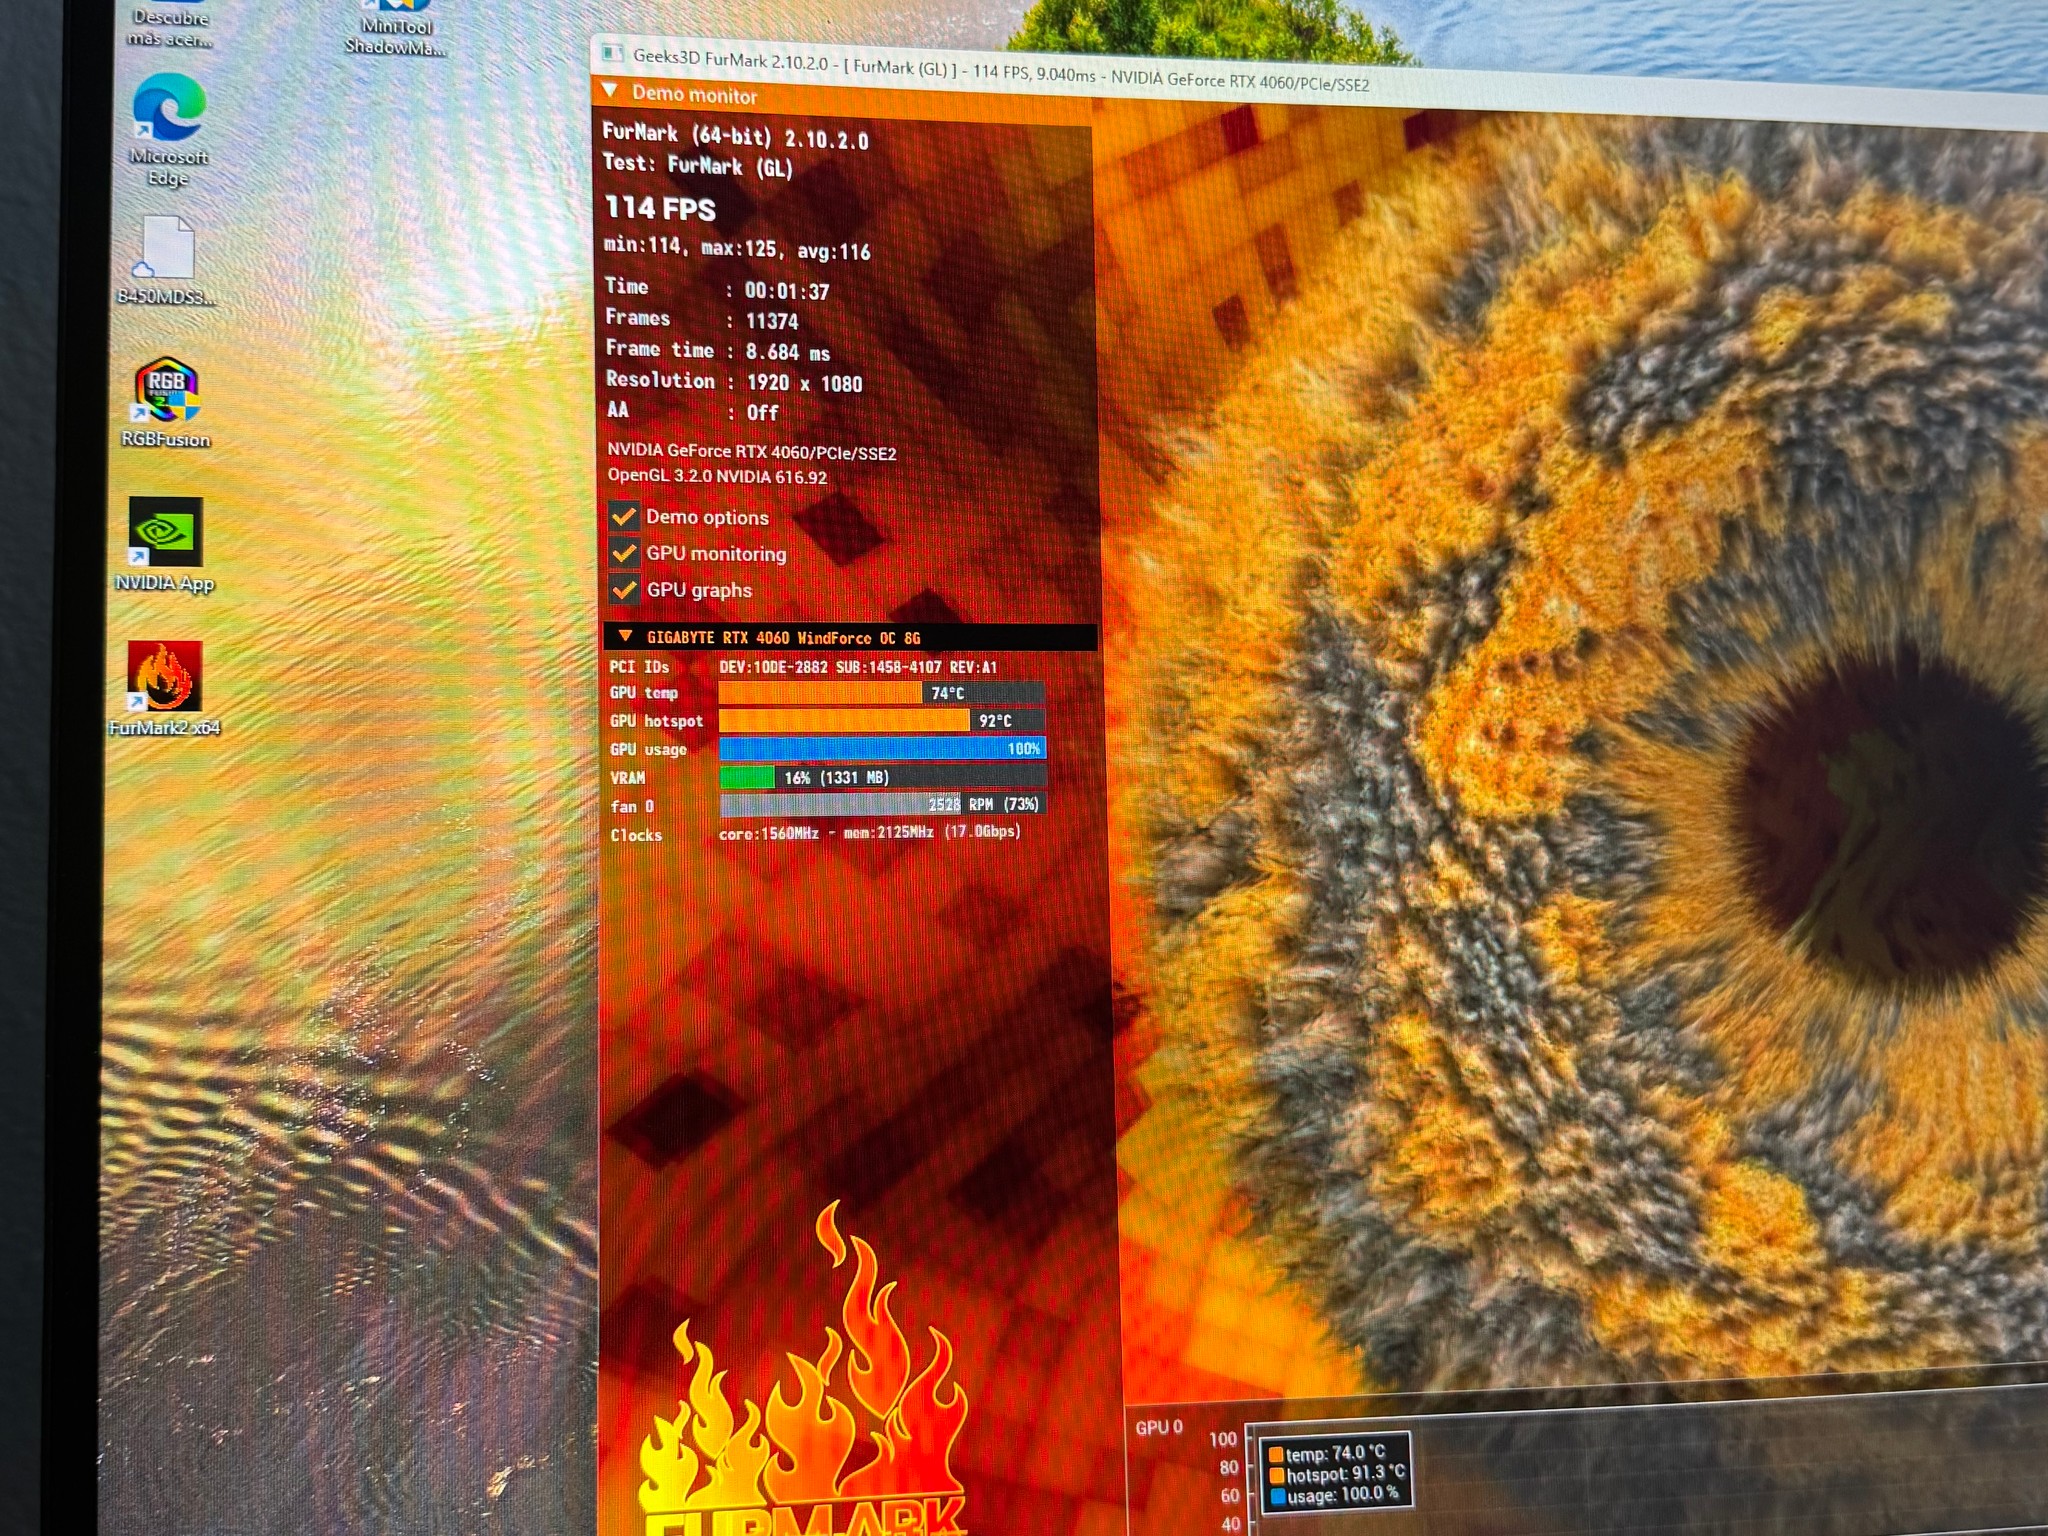The width and height of the screenshot is (2048, 1536).
Task: Disable the GPU graphs checkbox
Action: click(x=624, y=590)
